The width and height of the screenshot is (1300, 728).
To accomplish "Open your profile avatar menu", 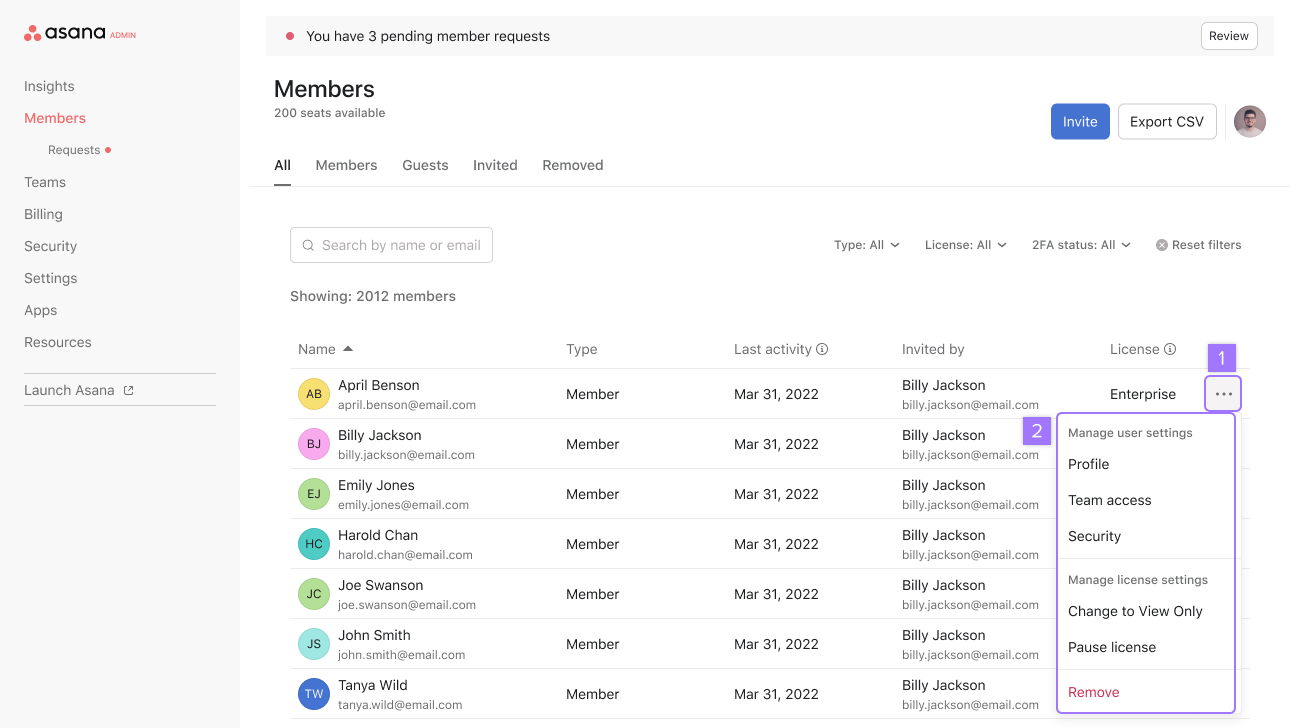I will point(1249,121).
